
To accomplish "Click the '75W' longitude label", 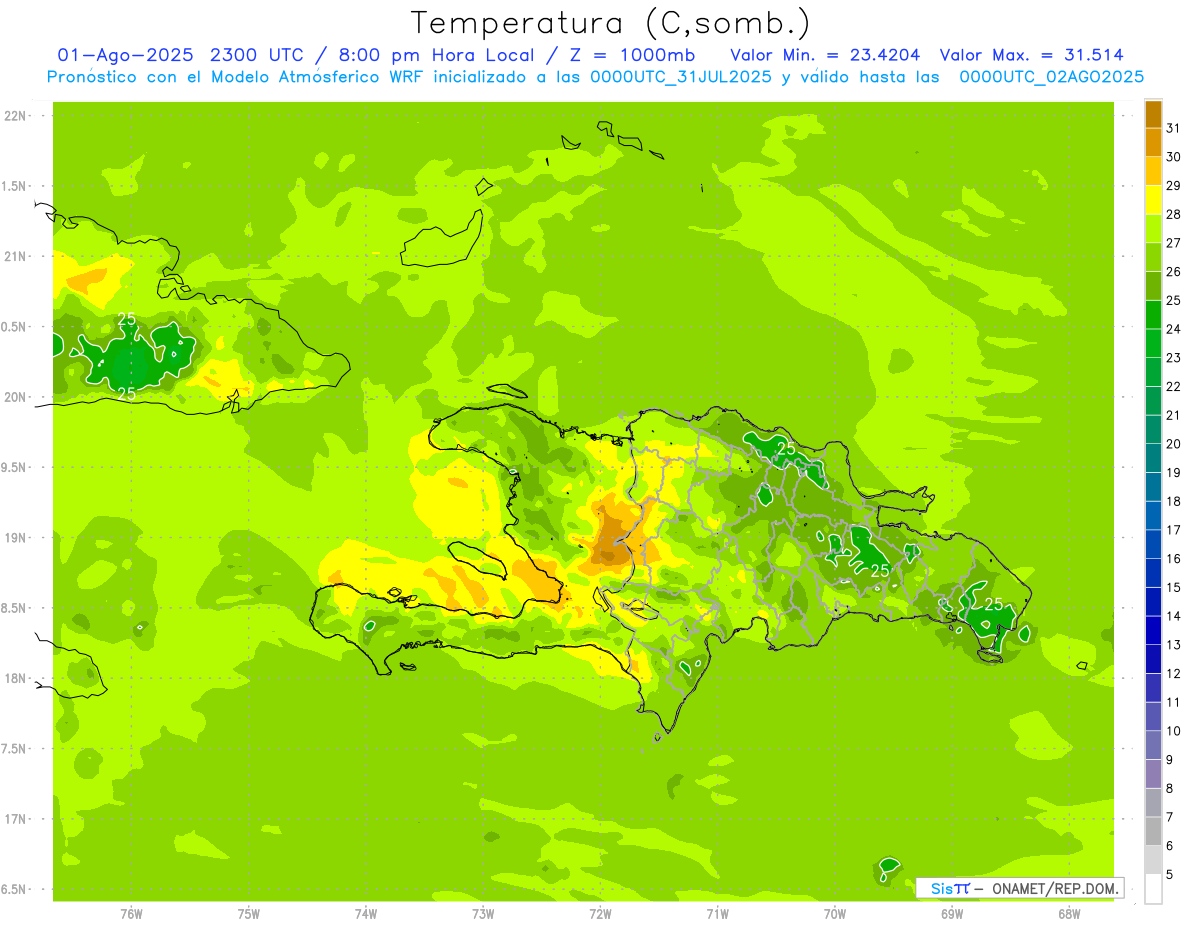I will coord(249,914).
